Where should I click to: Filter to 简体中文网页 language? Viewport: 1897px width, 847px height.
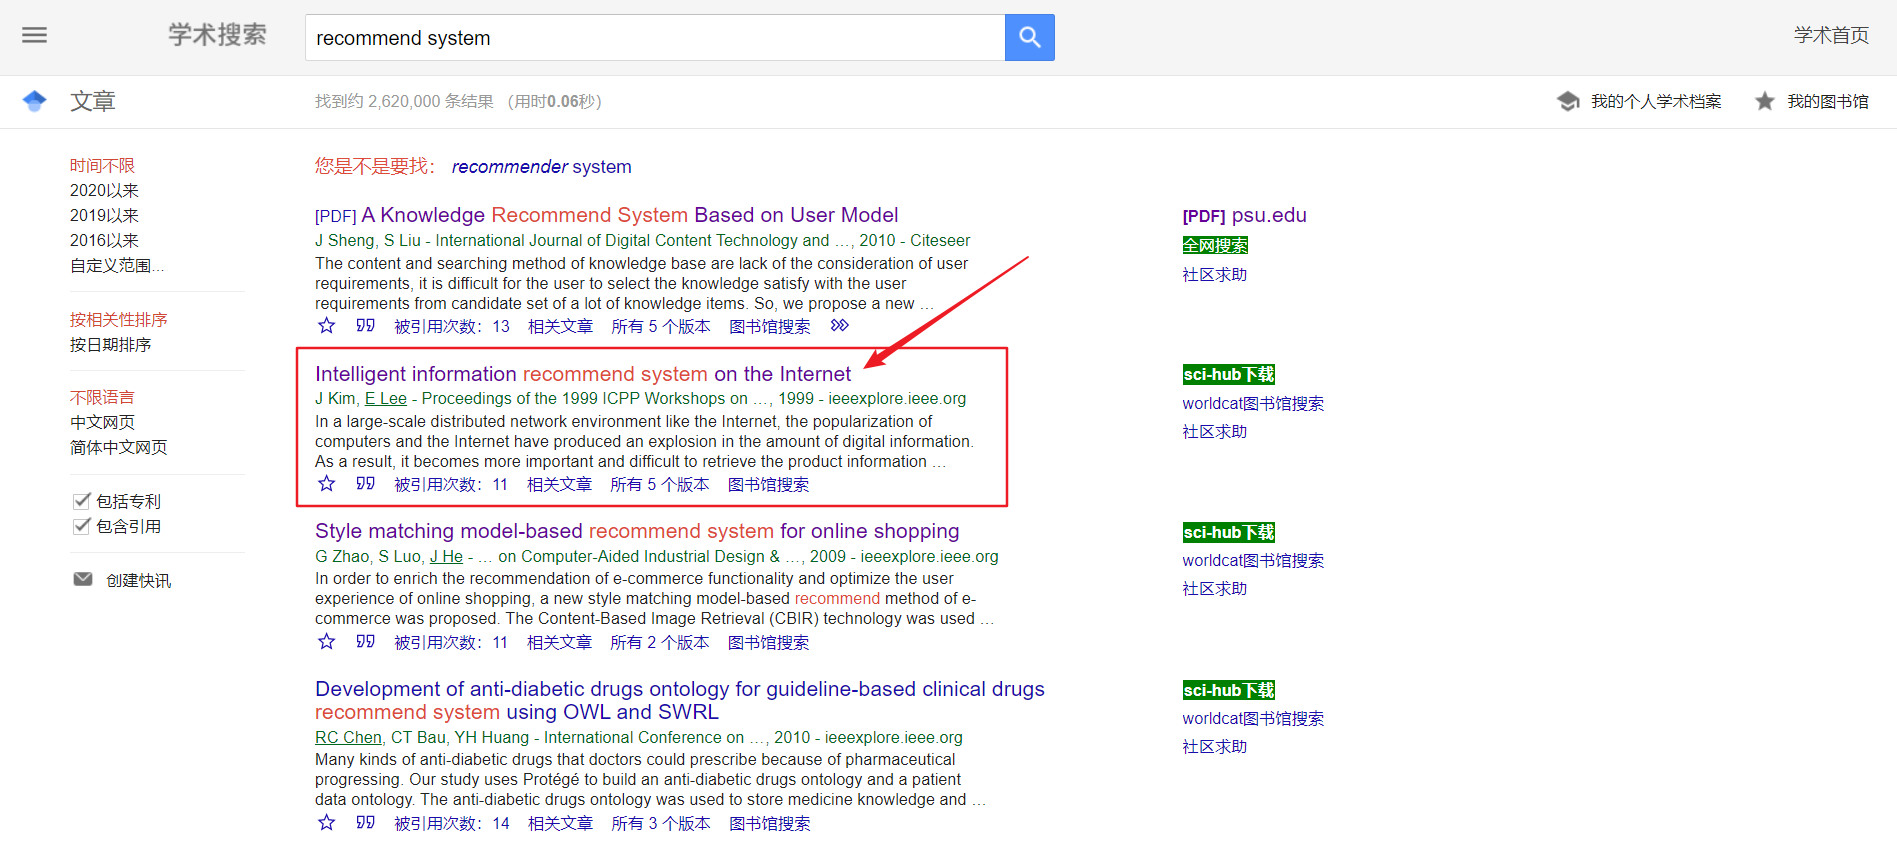tap(118, 448)
